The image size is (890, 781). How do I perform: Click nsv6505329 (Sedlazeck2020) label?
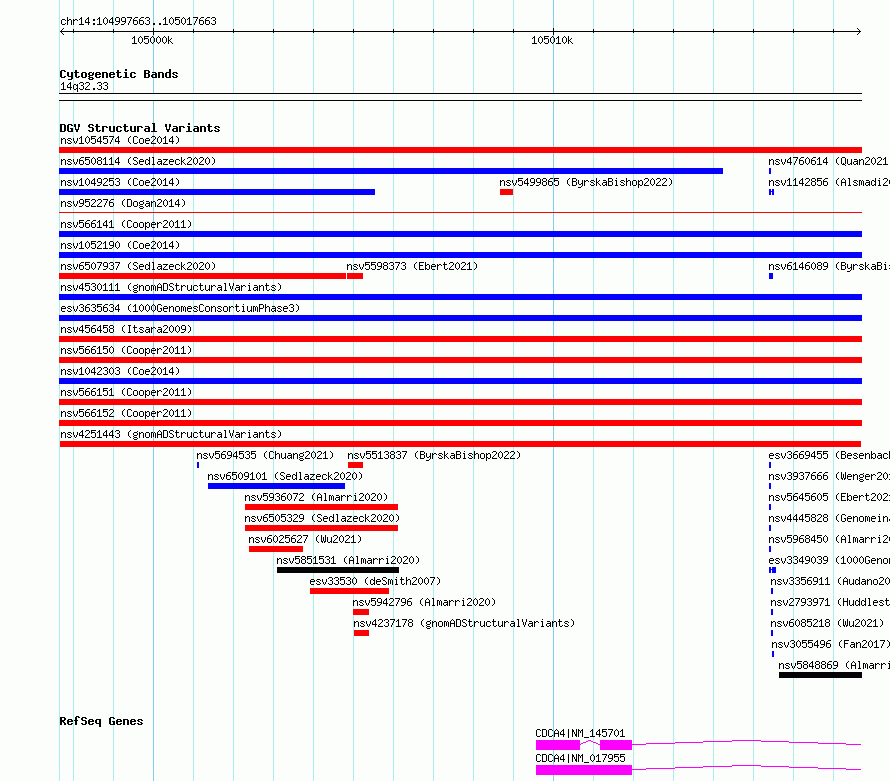pyautogui.click(x=322, y=518)
